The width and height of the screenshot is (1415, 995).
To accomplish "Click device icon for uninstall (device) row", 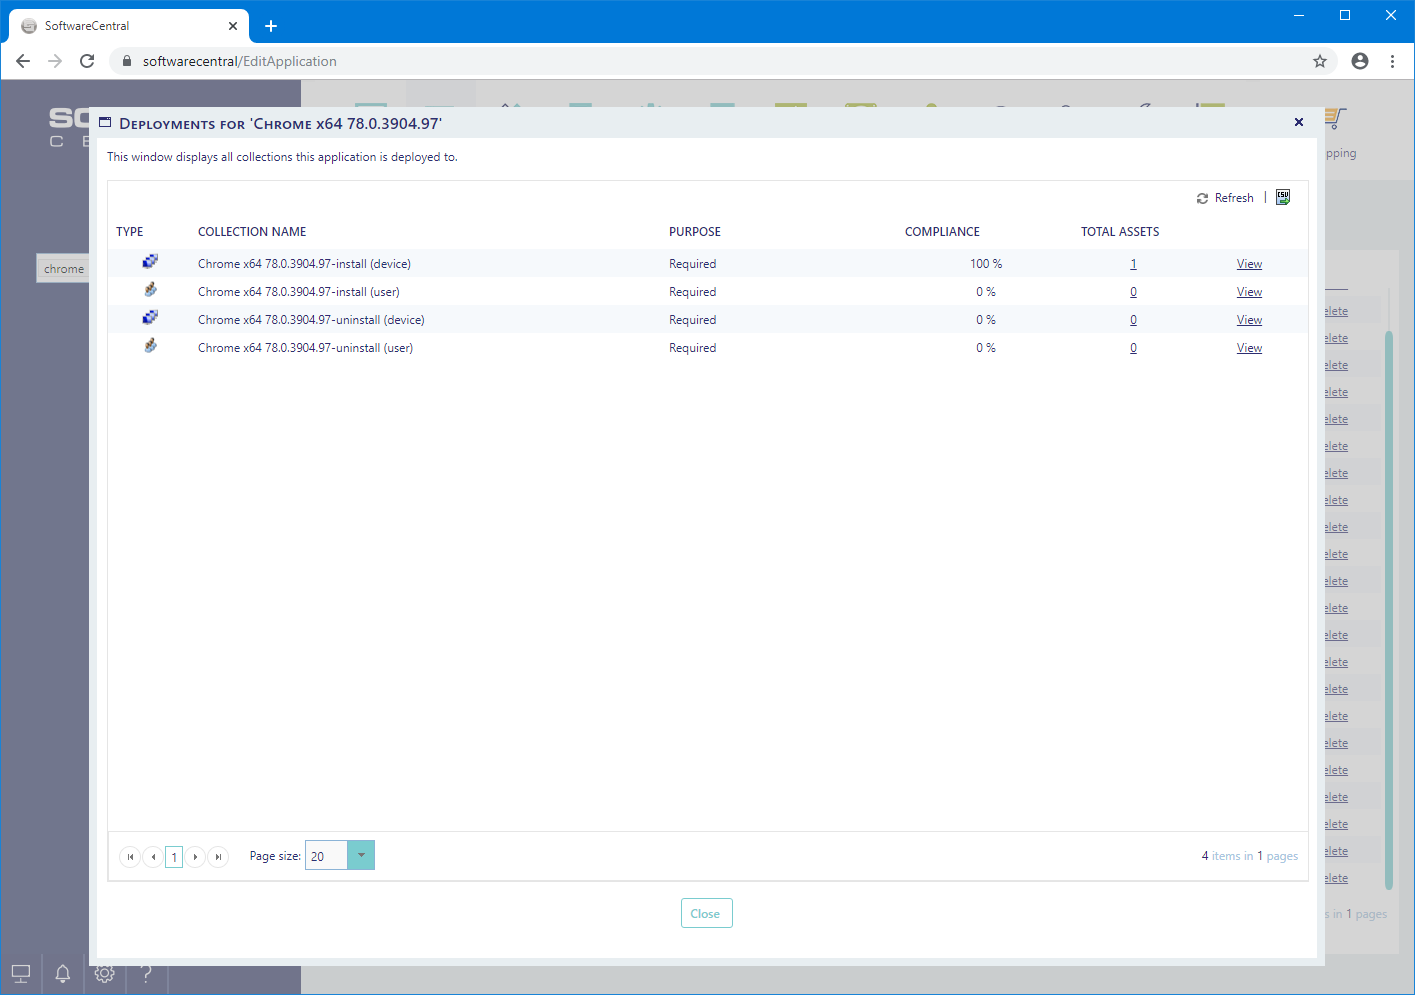I will coord(150,317).
